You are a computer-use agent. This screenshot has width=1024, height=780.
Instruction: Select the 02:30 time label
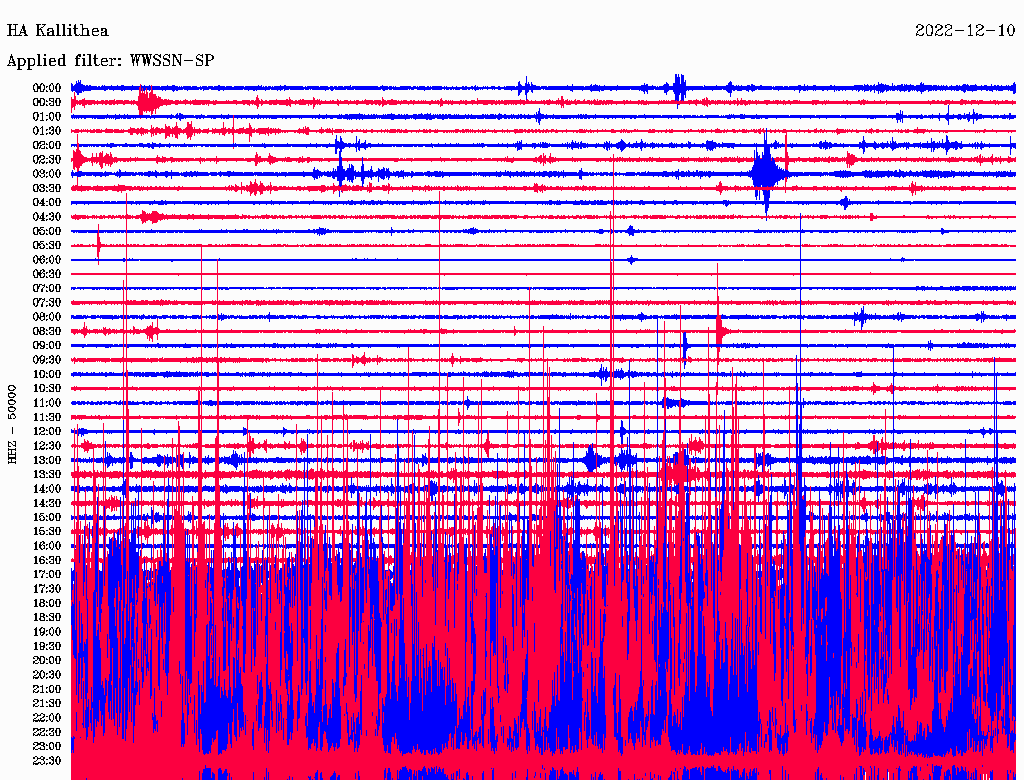pyautogui.click(x=47, y=159)
